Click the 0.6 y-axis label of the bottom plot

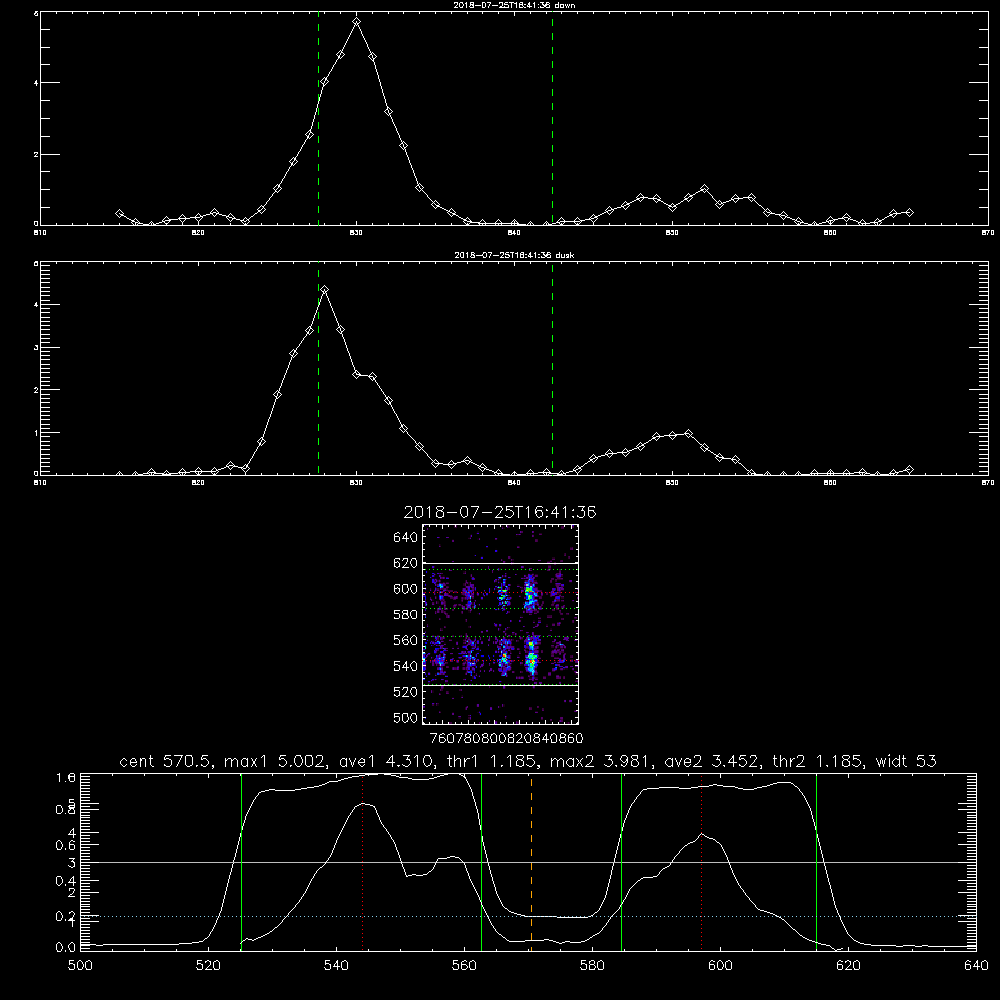pos(66,845)
